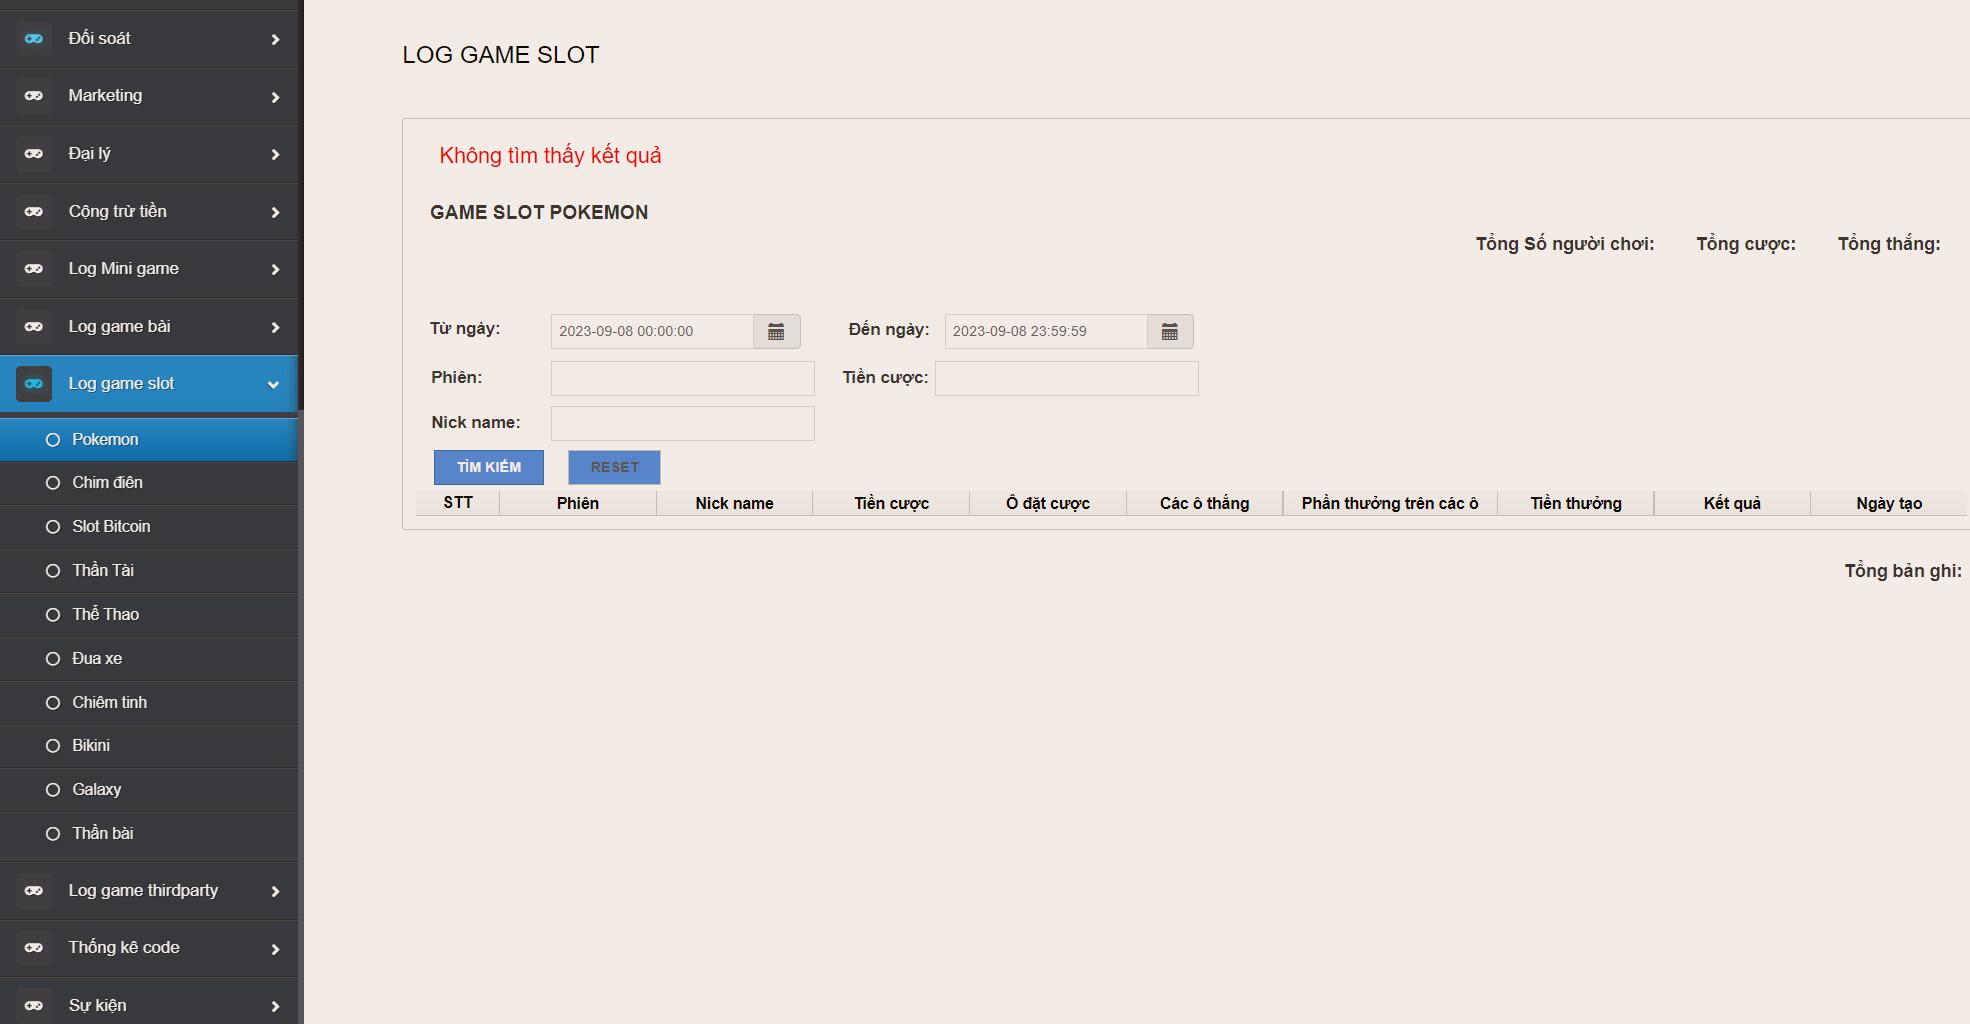Expand the Log game thirdparty arrow
The image size is (1970, 1024).
275,892
